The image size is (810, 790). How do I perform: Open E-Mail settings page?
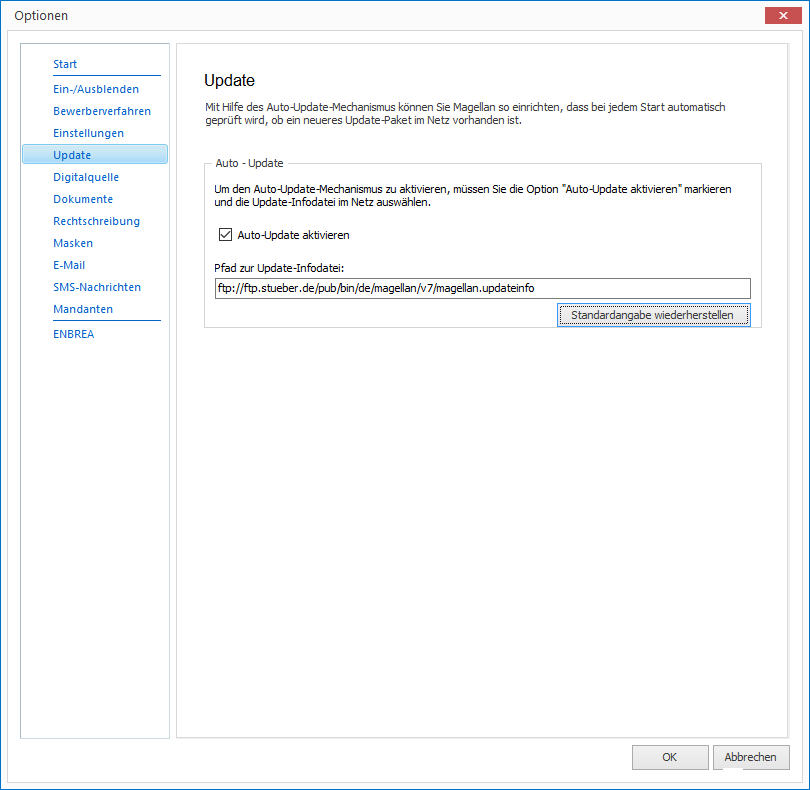69,265
